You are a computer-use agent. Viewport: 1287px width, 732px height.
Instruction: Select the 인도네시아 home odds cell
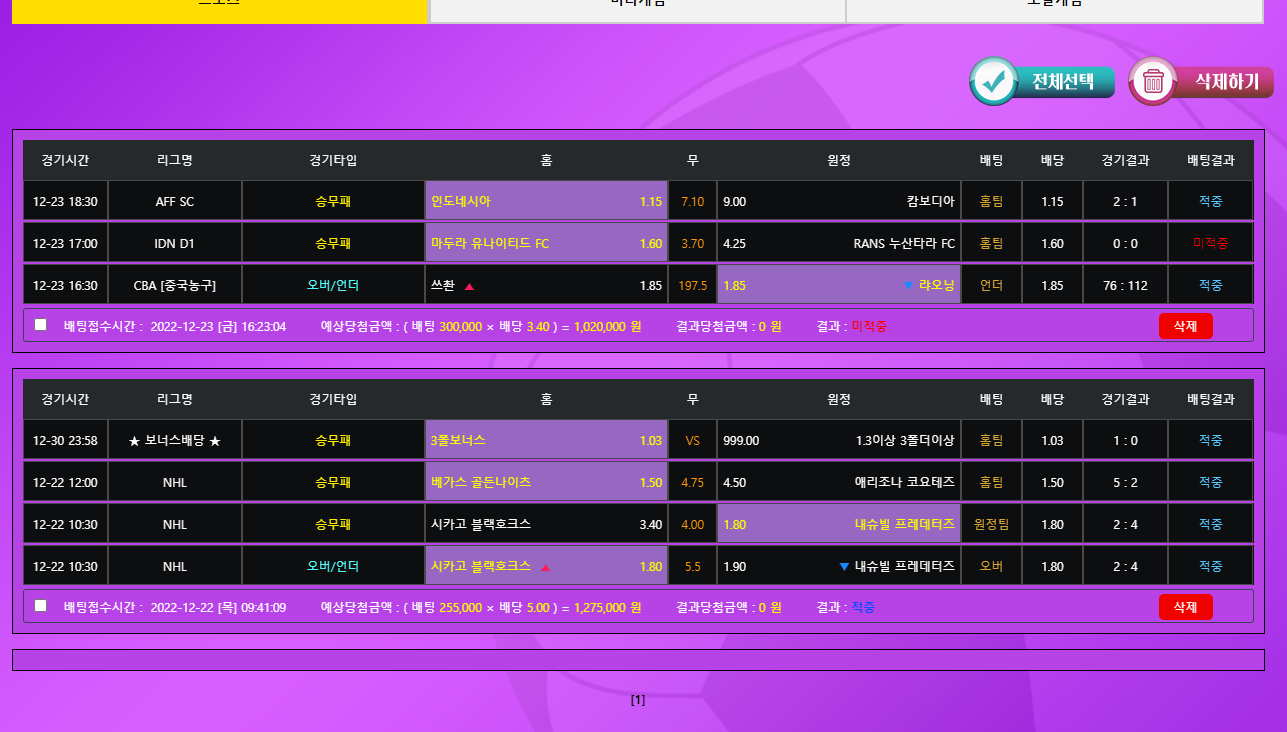[x=546, y=201]
